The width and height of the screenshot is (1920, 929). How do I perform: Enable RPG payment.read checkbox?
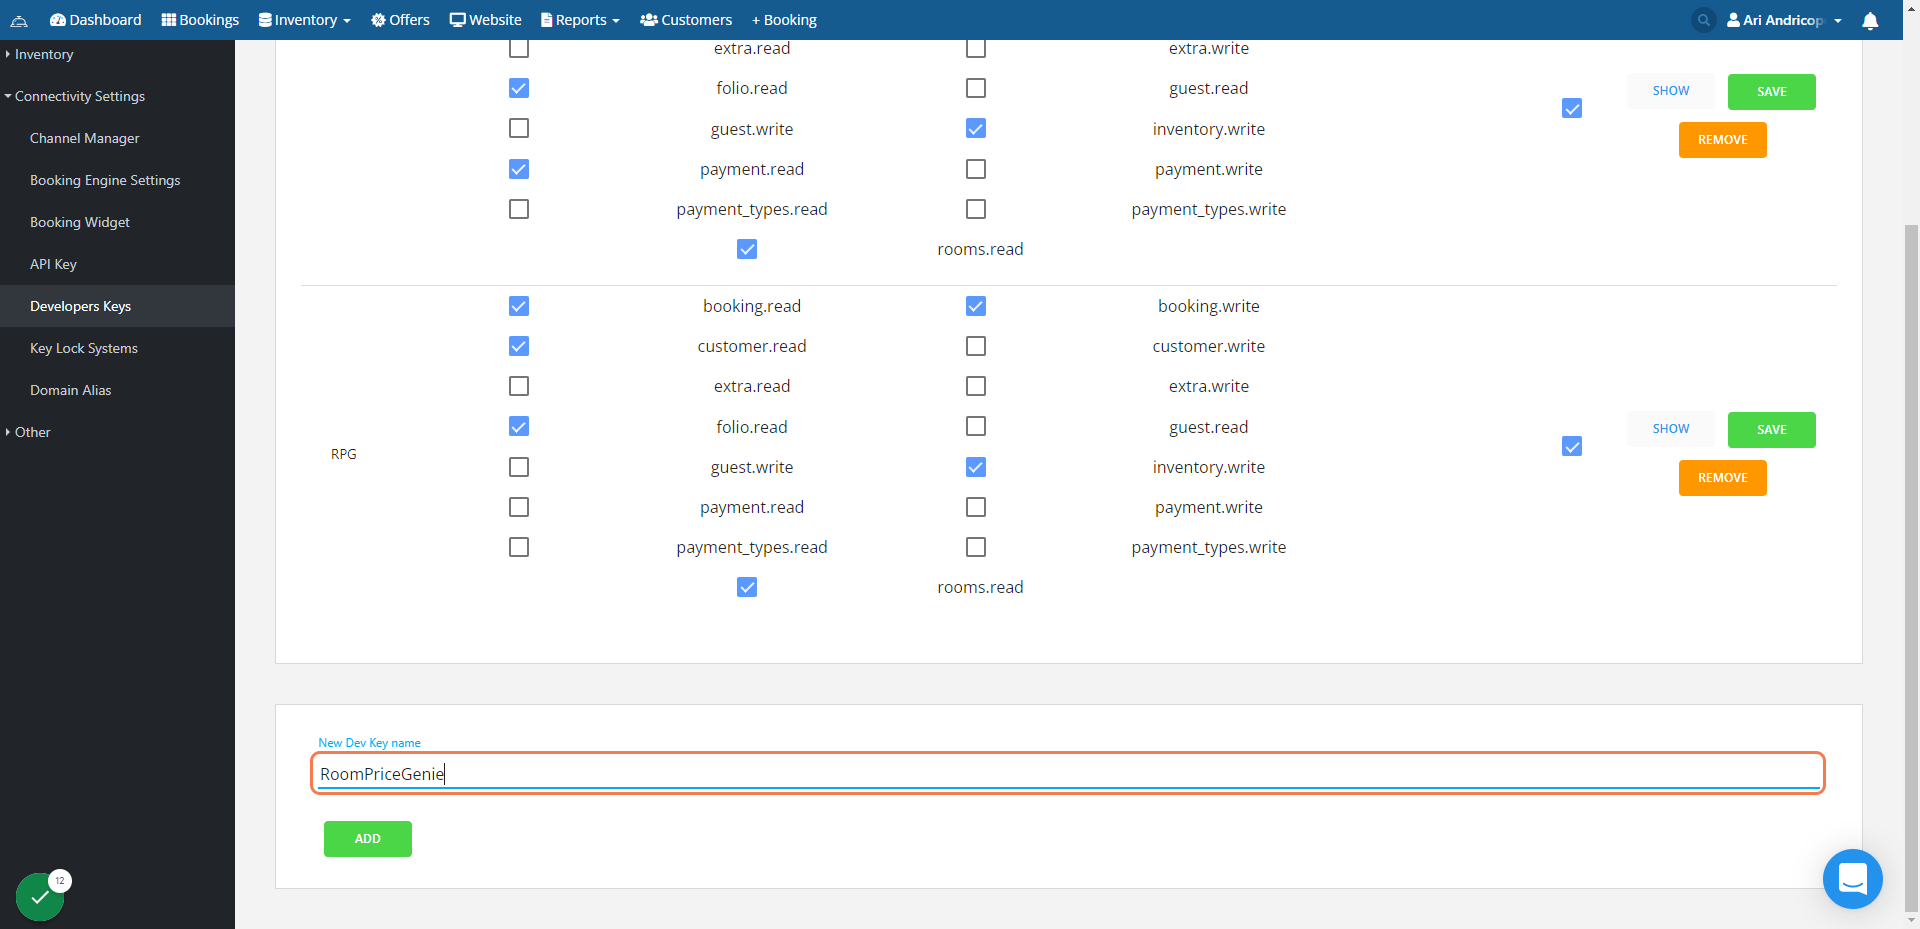coord(519,507)
